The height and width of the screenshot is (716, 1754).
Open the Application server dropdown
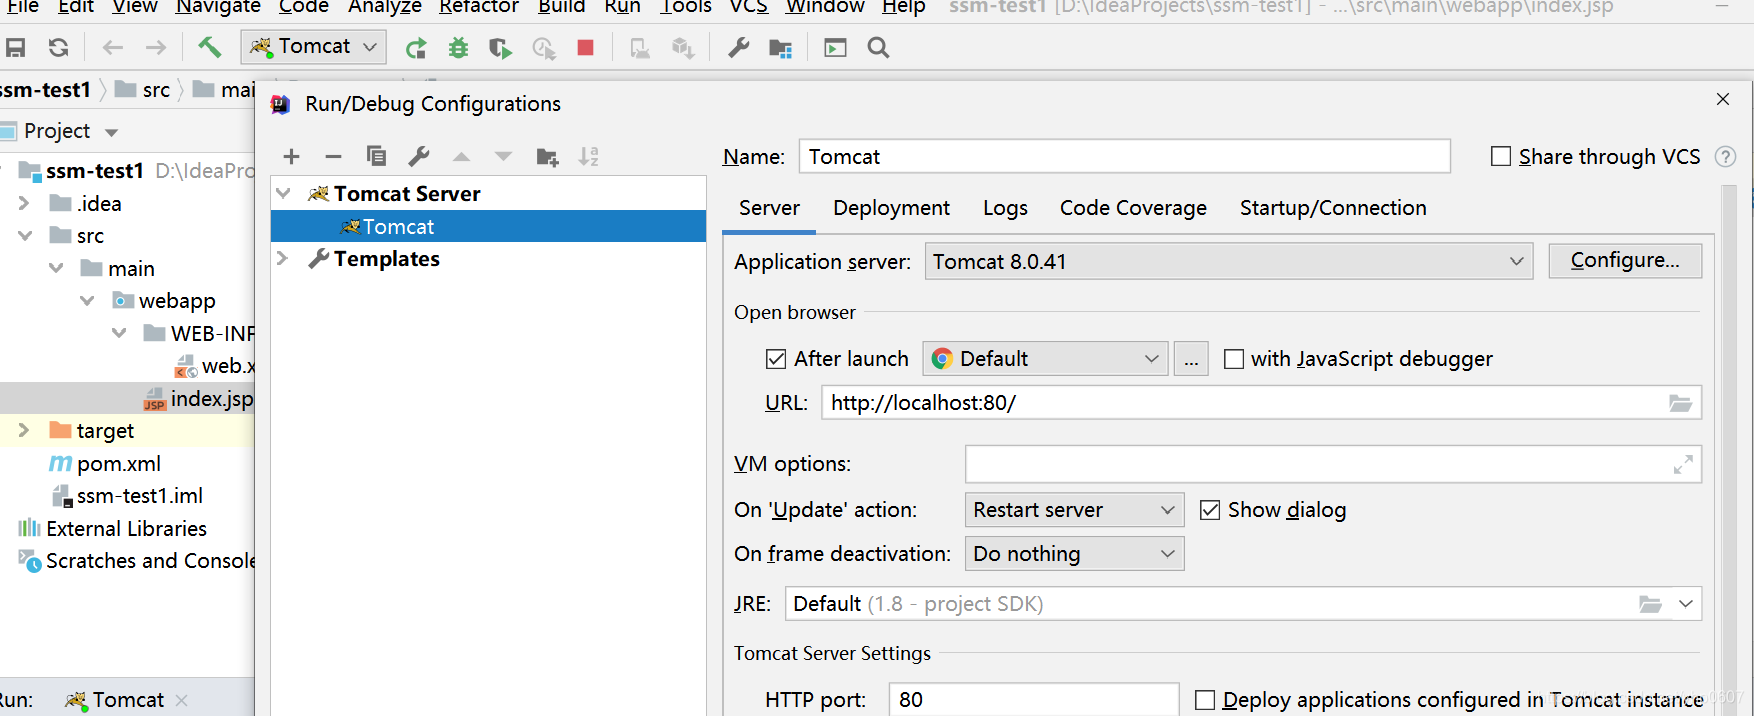point(1229,262)
